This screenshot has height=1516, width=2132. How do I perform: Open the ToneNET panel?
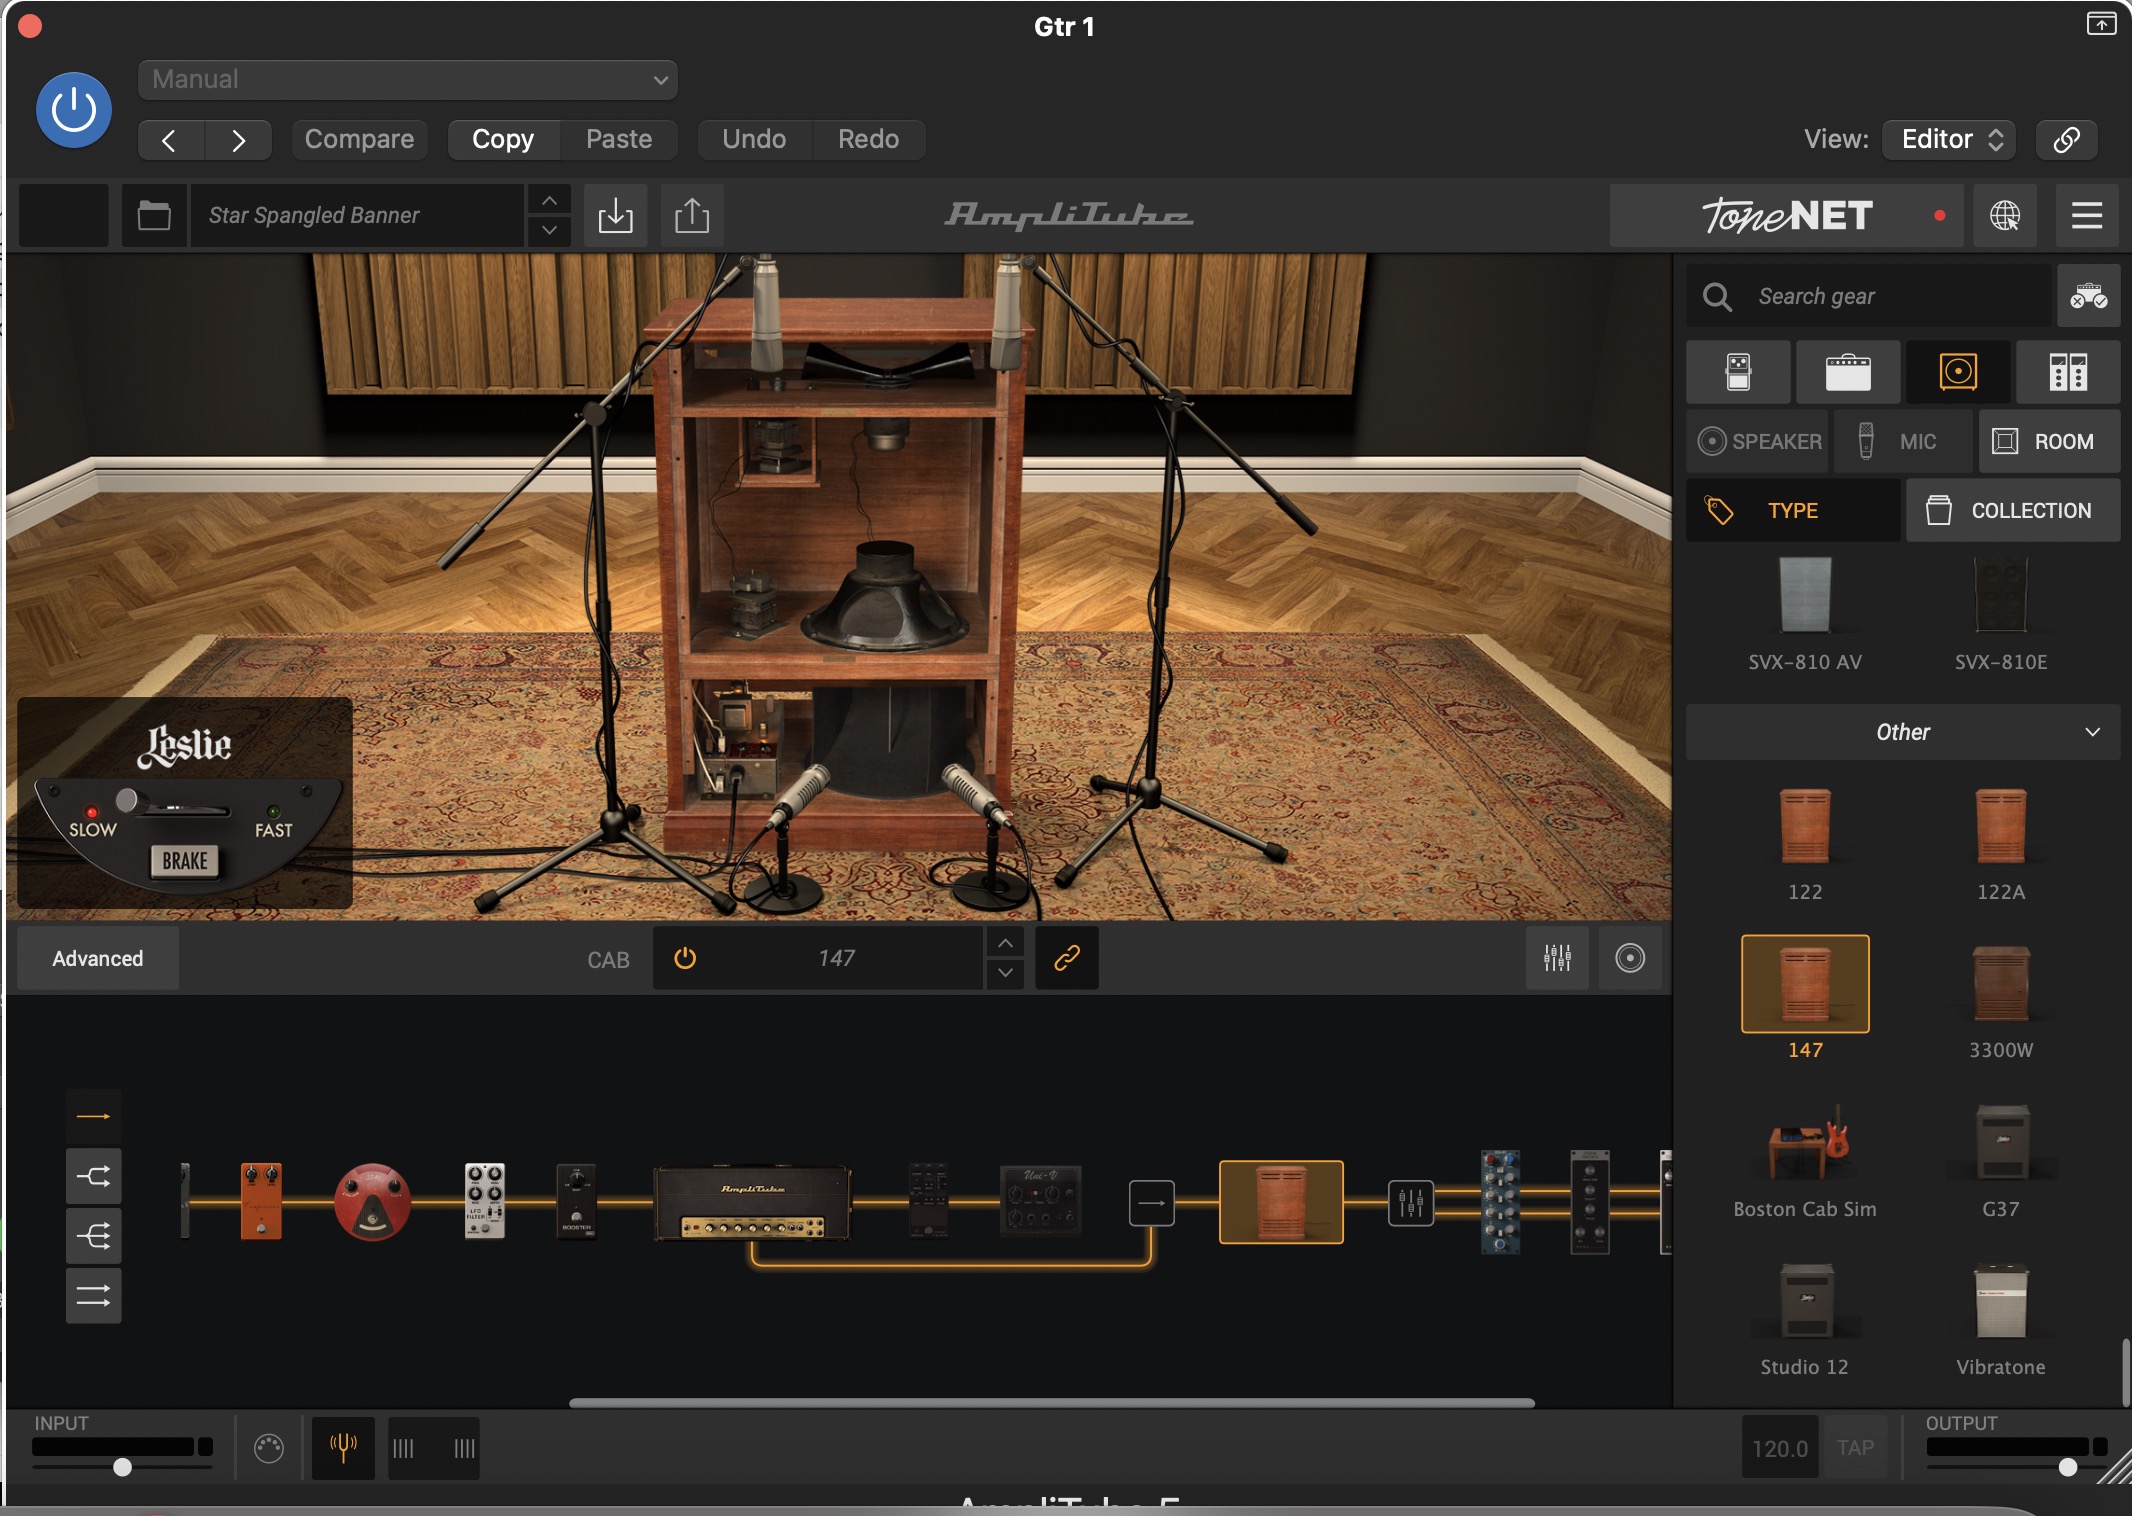point(1787,215)
